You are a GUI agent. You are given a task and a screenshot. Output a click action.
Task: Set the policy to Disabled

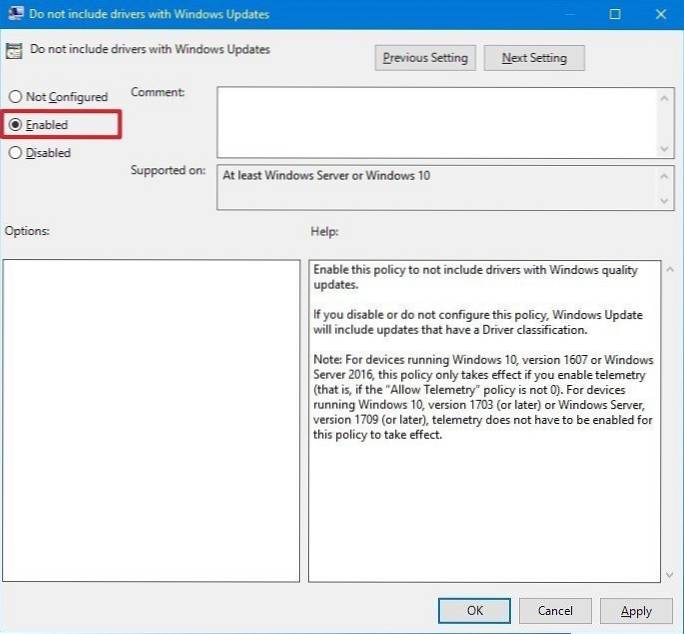[15, 153]
